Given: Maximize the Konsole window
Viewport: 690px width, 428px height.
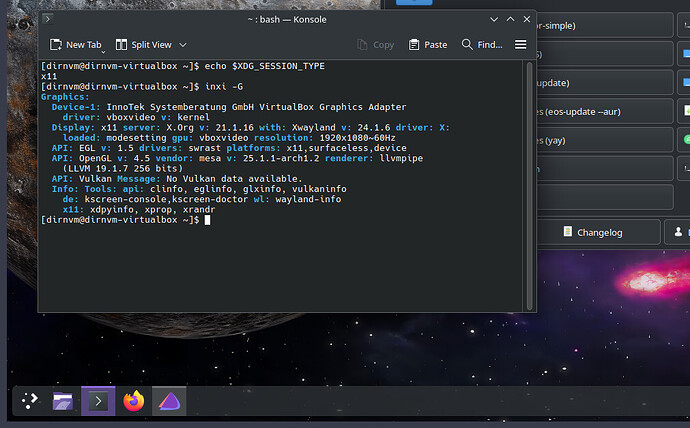Looking at the screenshot, I should pyautogui.click(x=510, y=19).
